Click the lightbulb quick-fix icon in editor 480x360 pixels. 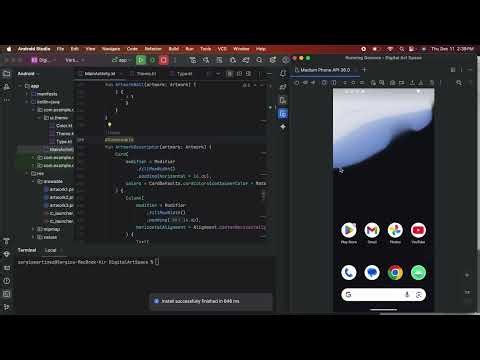(109, 125)
